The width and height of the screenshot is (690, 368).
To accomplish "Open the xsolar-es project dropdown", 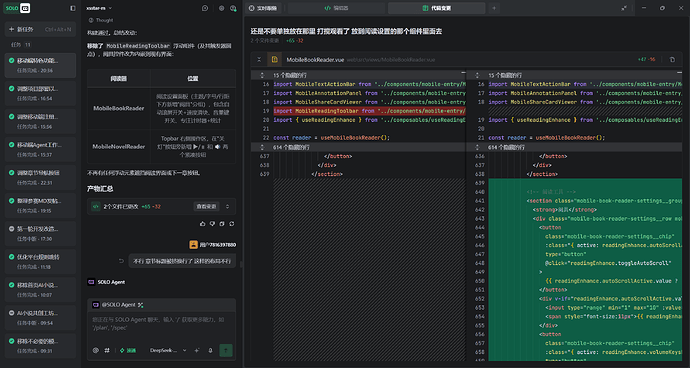I will (99, 8).
